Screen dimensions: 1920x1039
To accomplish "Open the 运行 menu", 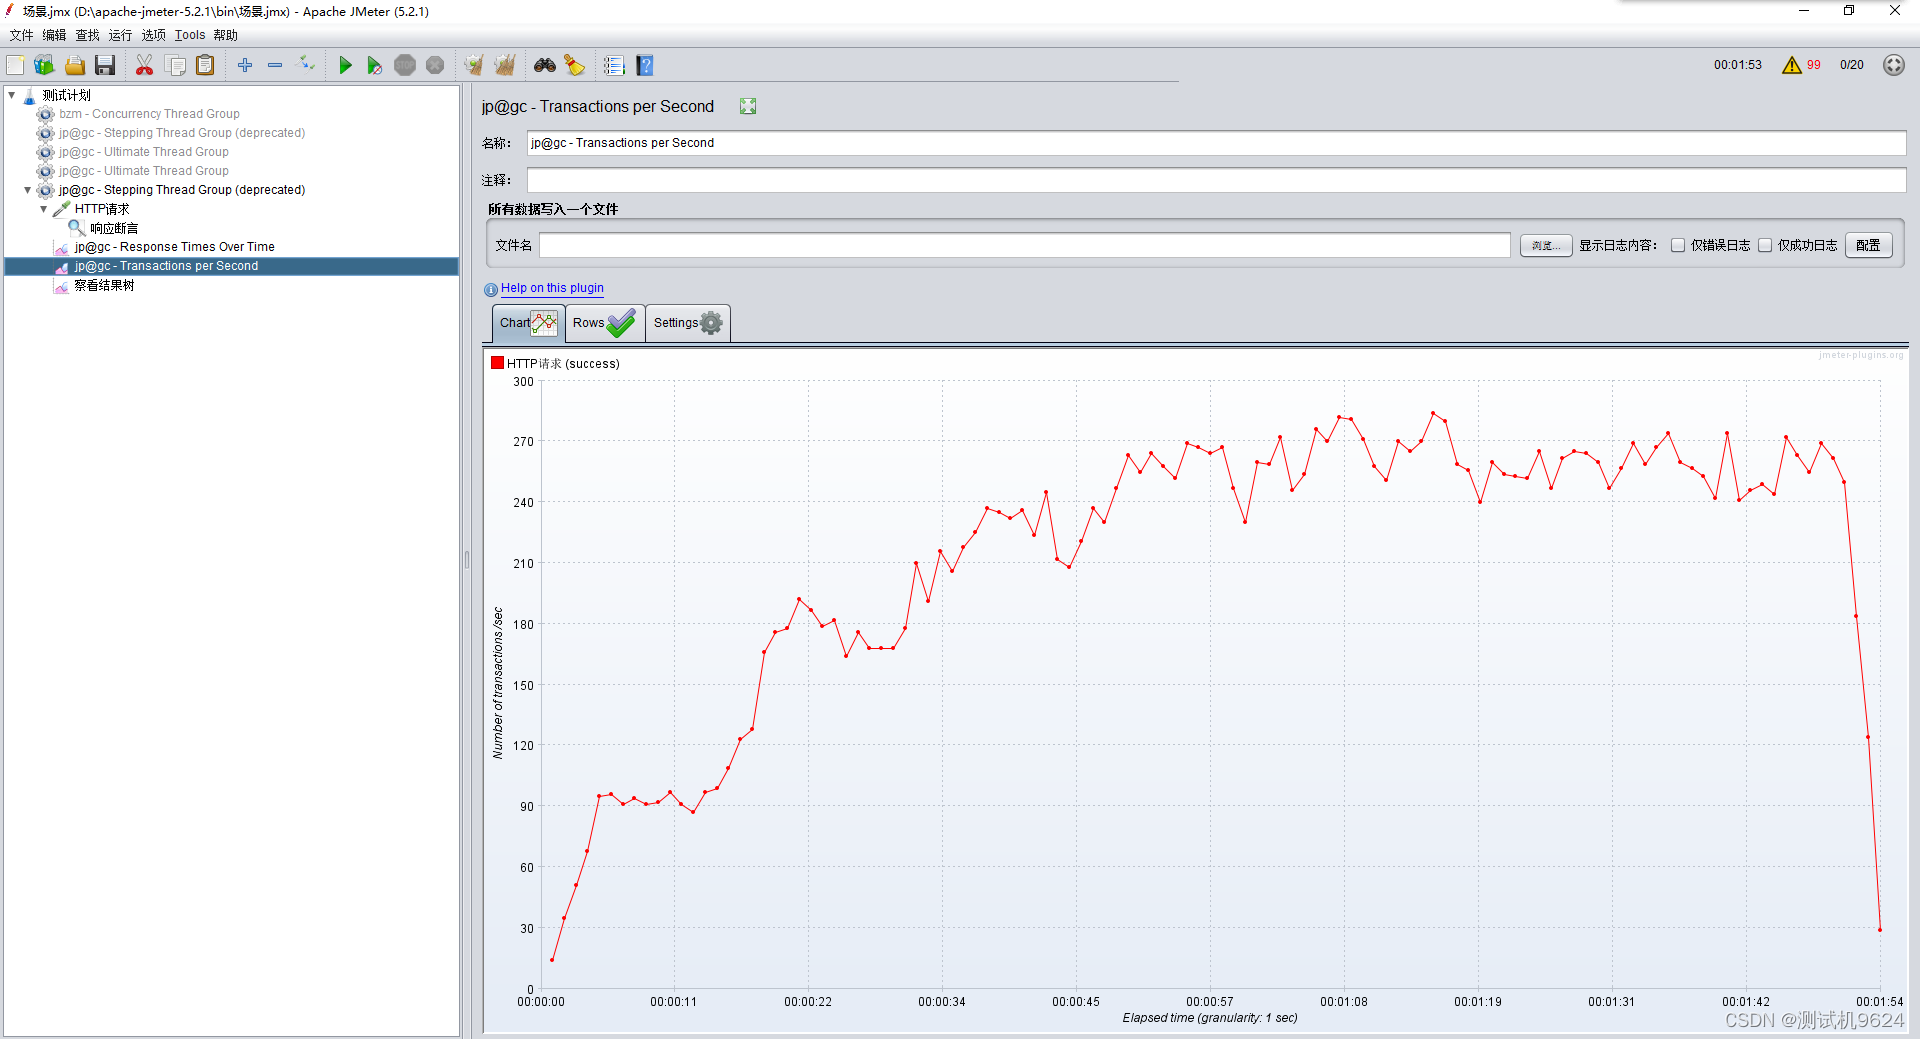I will 120,35.
